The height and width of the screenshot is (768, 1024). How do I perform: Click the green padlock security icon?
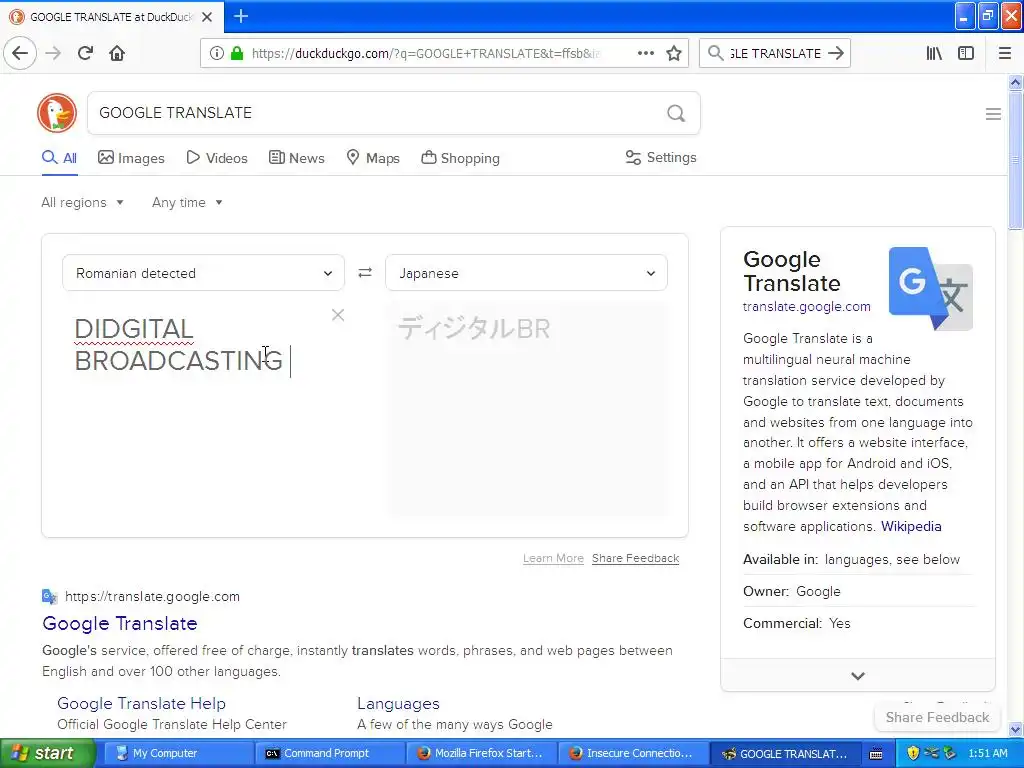237,53
